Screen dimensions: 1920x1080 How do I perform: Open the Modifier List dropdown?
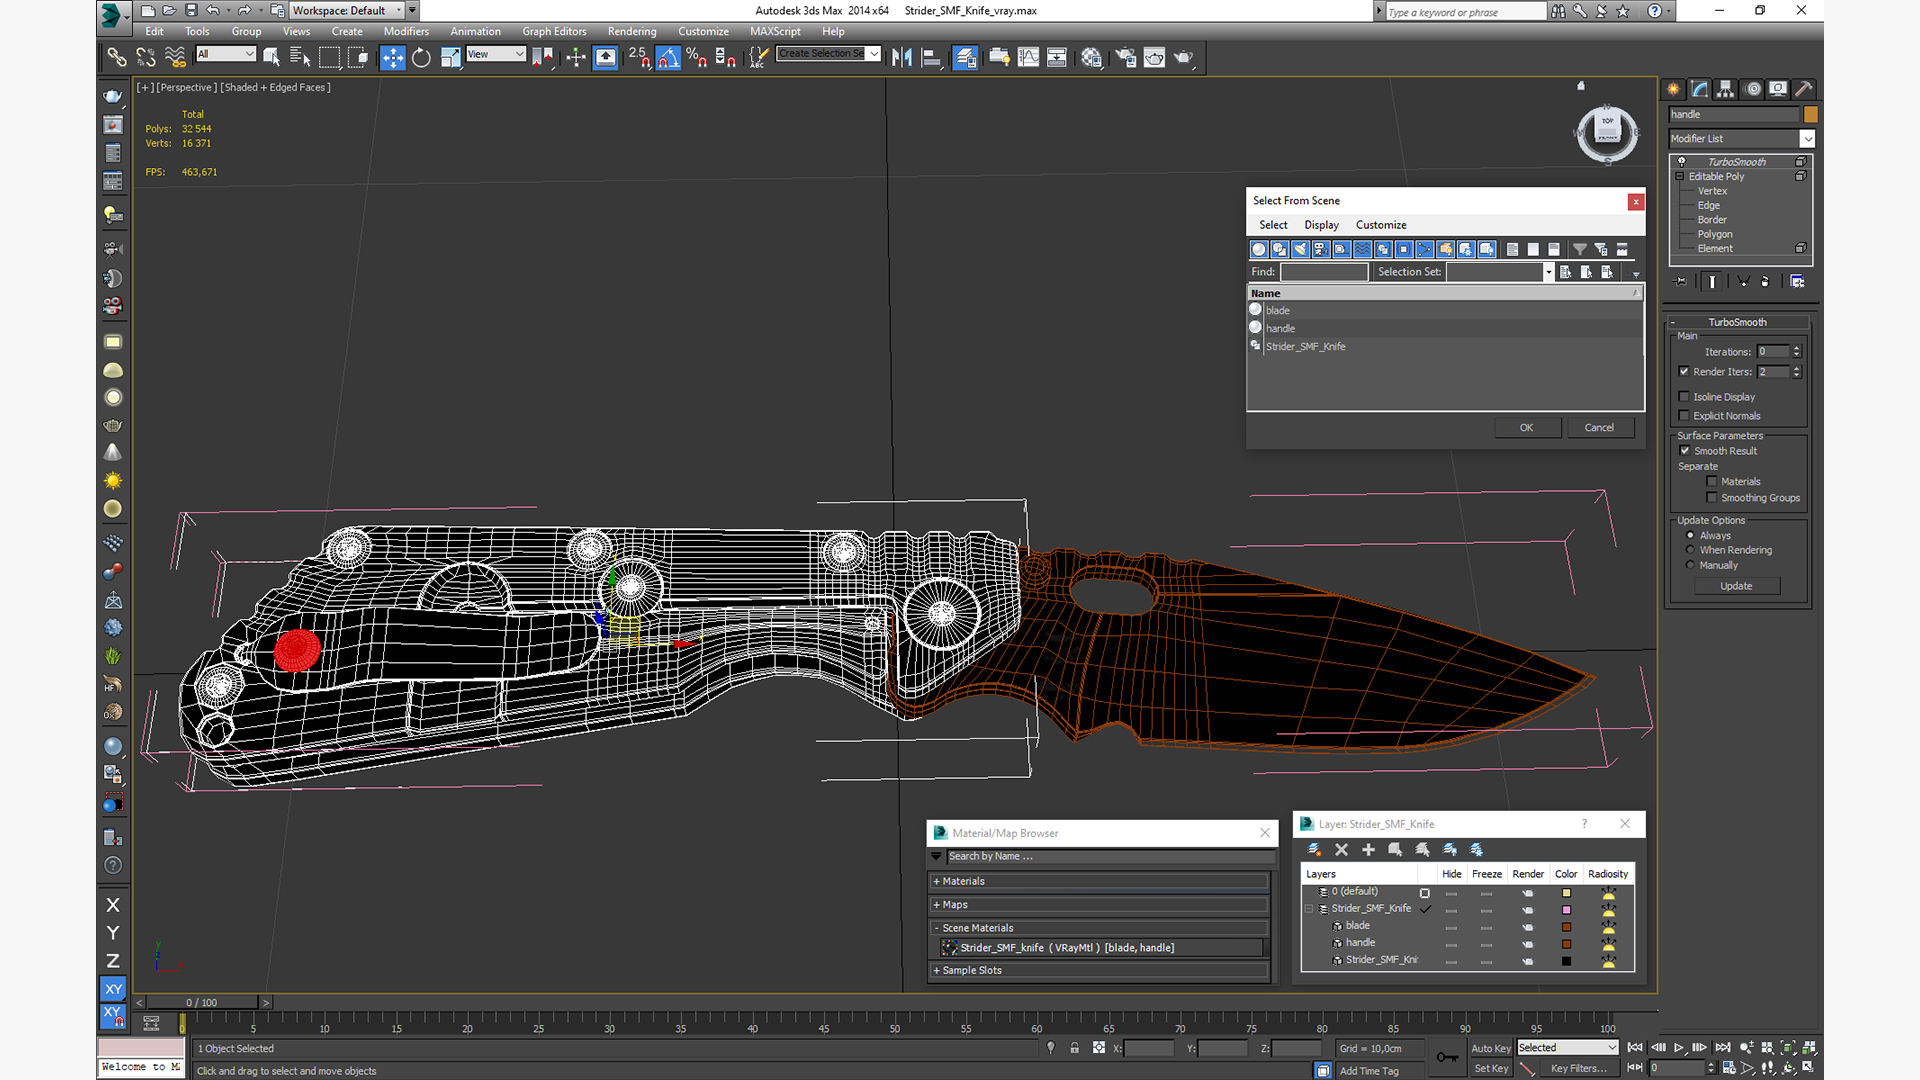[1807, 139]
